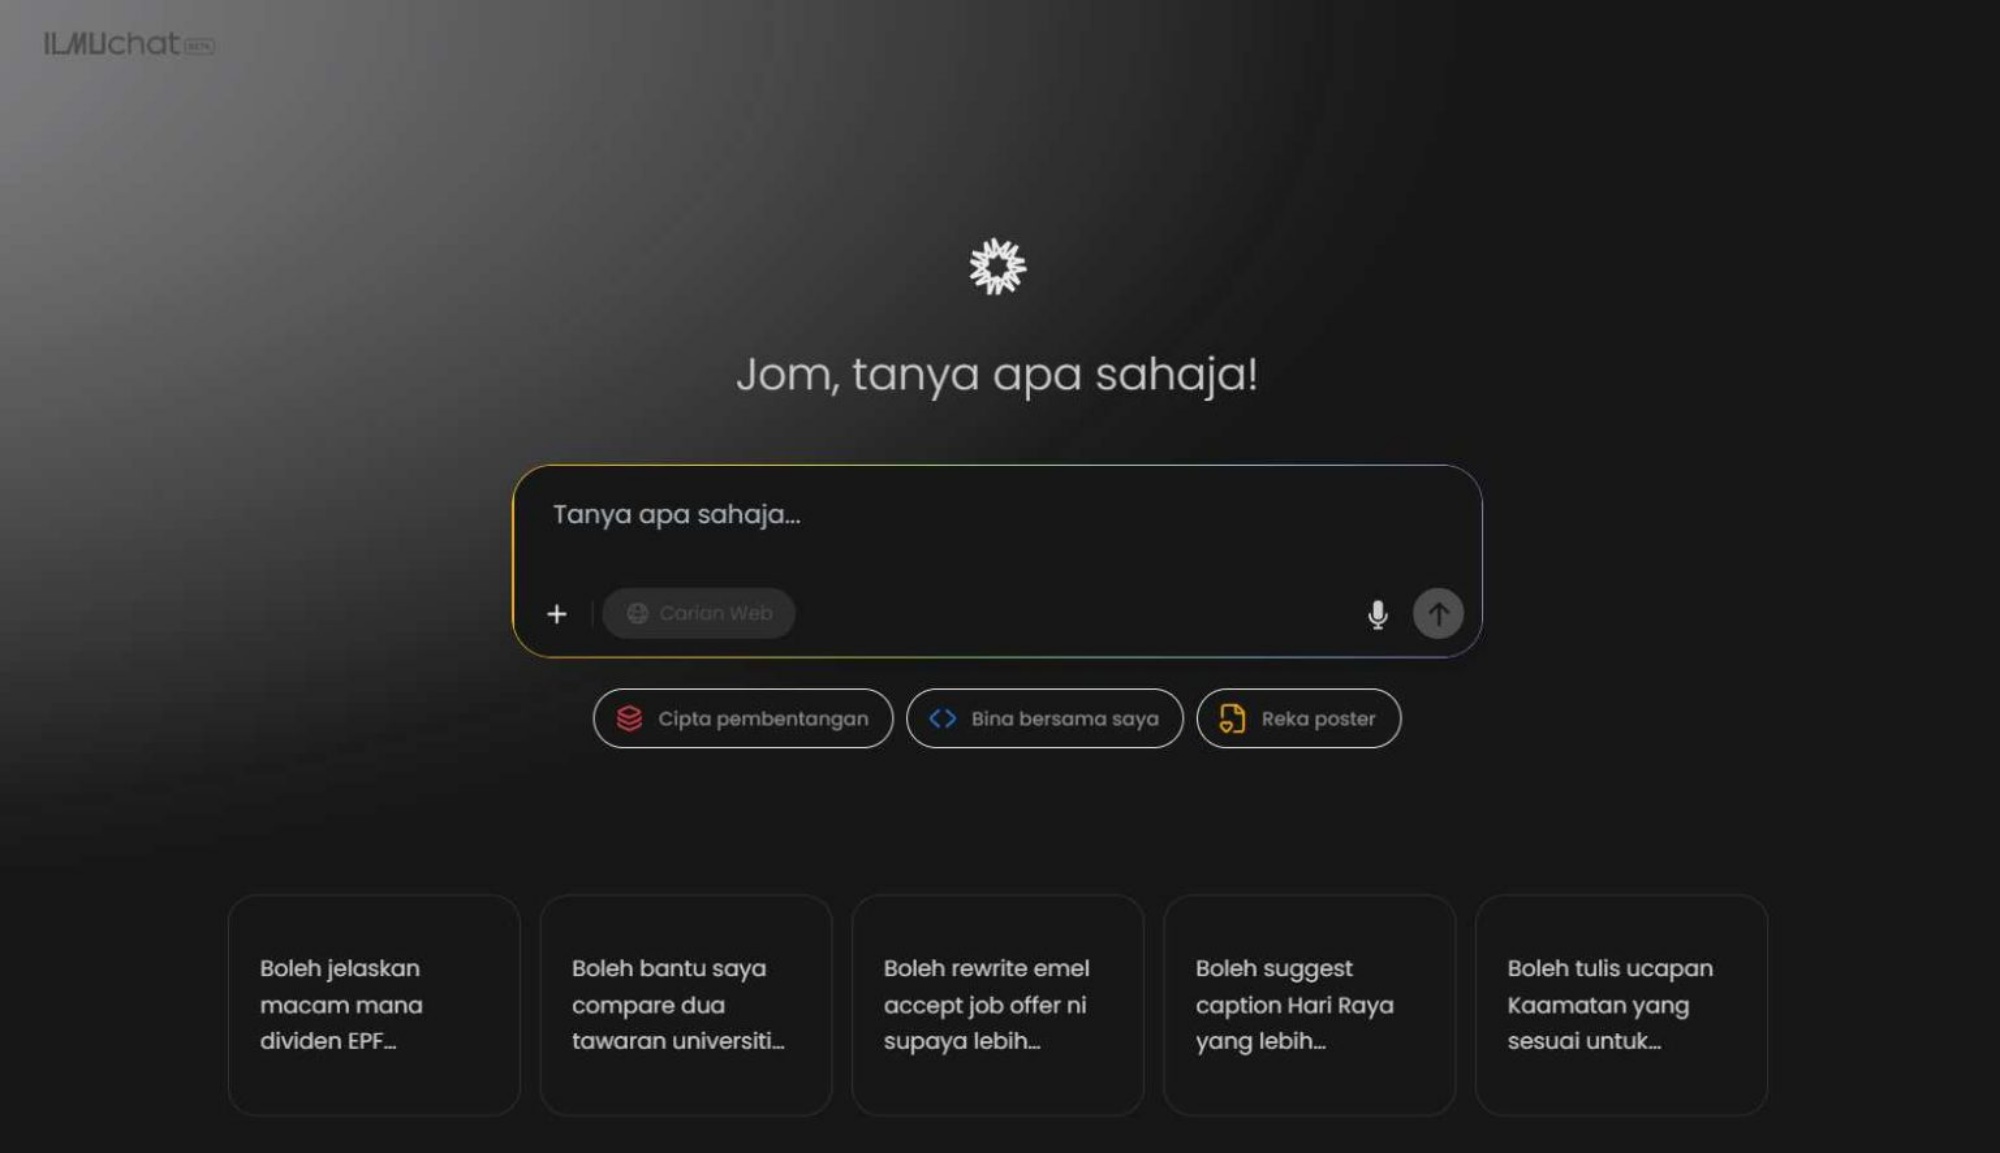Click the red stack icon on Cipta pembentangan
2000x1153 pixels.
click(x=629, y=719)
